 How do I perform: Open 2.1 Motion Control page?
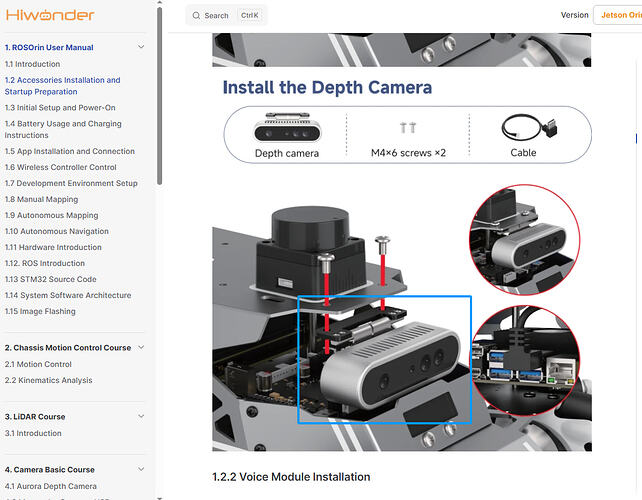(x=38, y=364)
